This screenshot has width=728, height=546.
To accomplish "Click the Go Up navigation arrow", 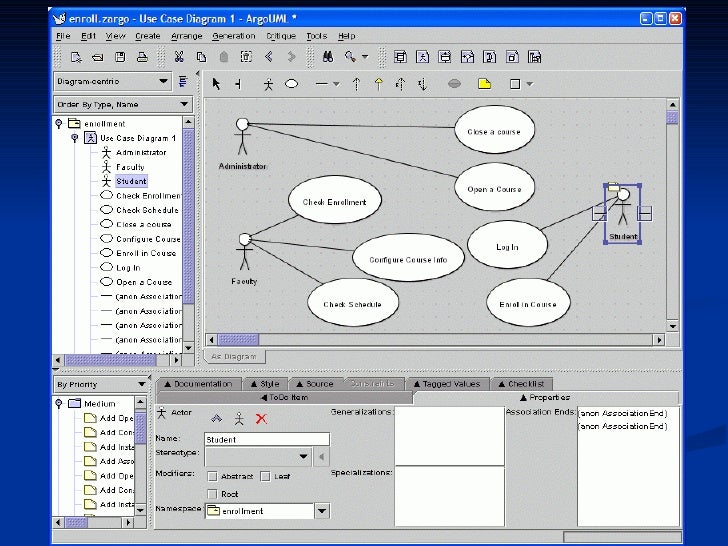I will coord(216,418).
